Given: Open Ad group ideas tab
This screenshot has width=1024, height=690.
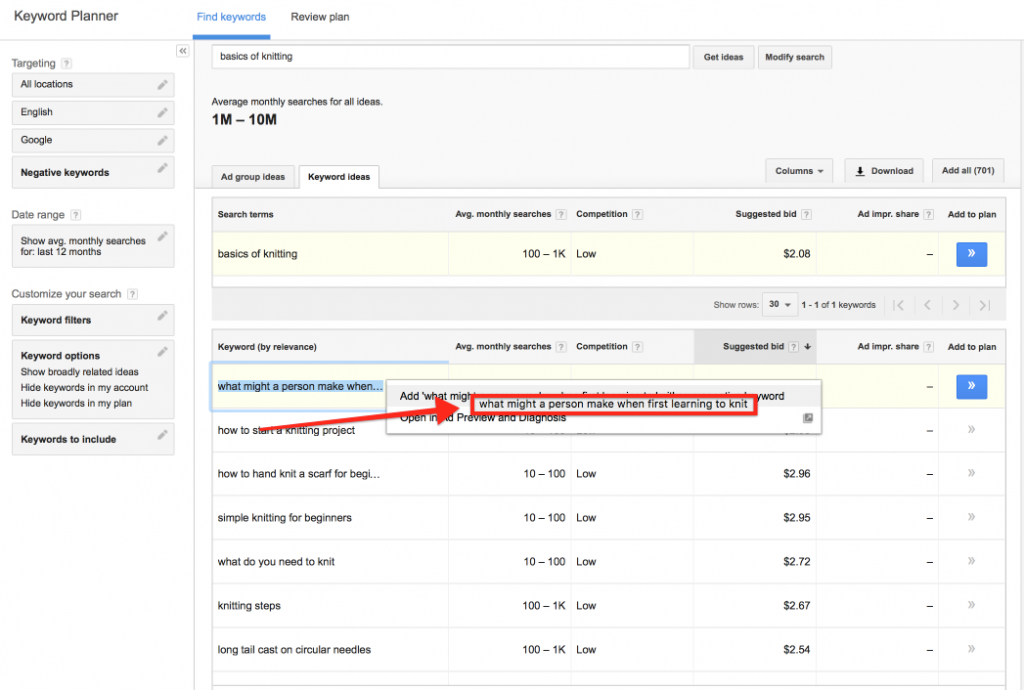Looking at the screenshot, I should [x=253, y=177].
